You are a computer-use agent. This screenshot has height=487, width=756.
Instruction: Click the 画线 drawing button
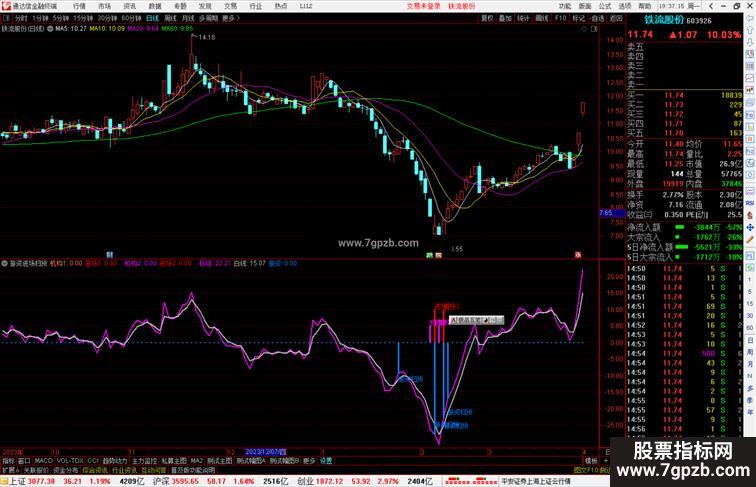(542, 18)
